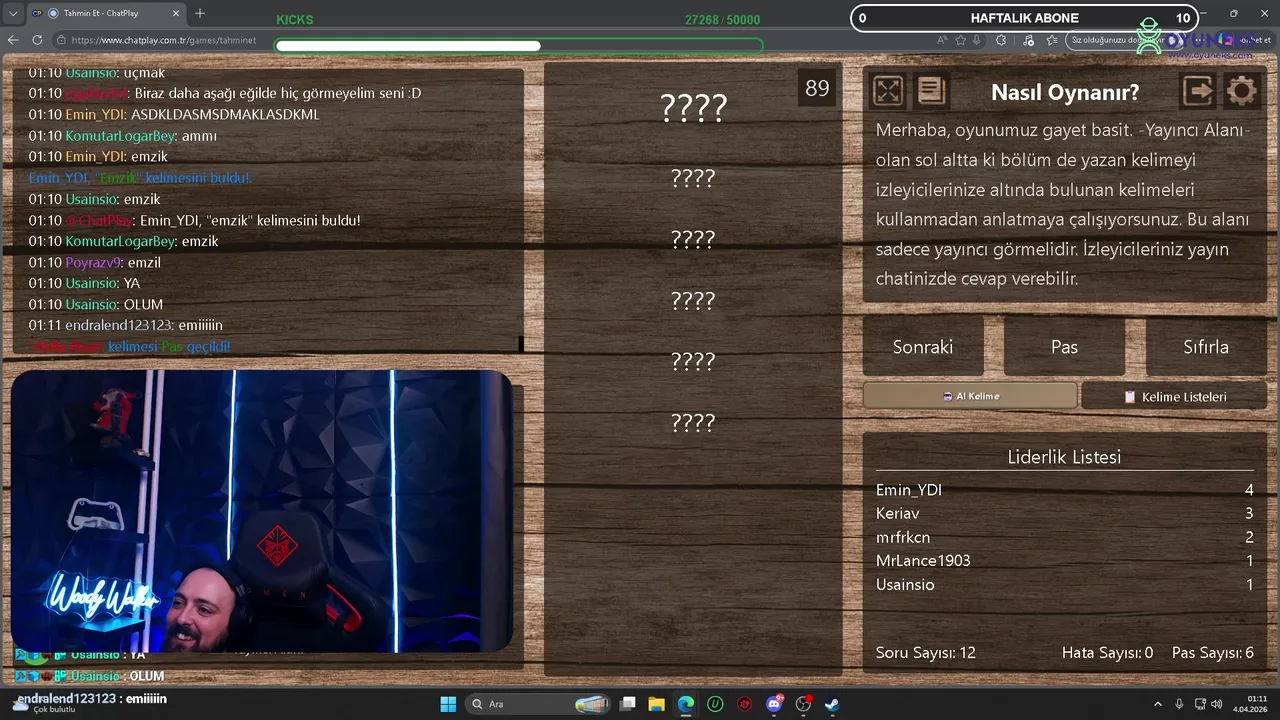
Task: Add this page to favorites star
Action: (x=961, y=40)
